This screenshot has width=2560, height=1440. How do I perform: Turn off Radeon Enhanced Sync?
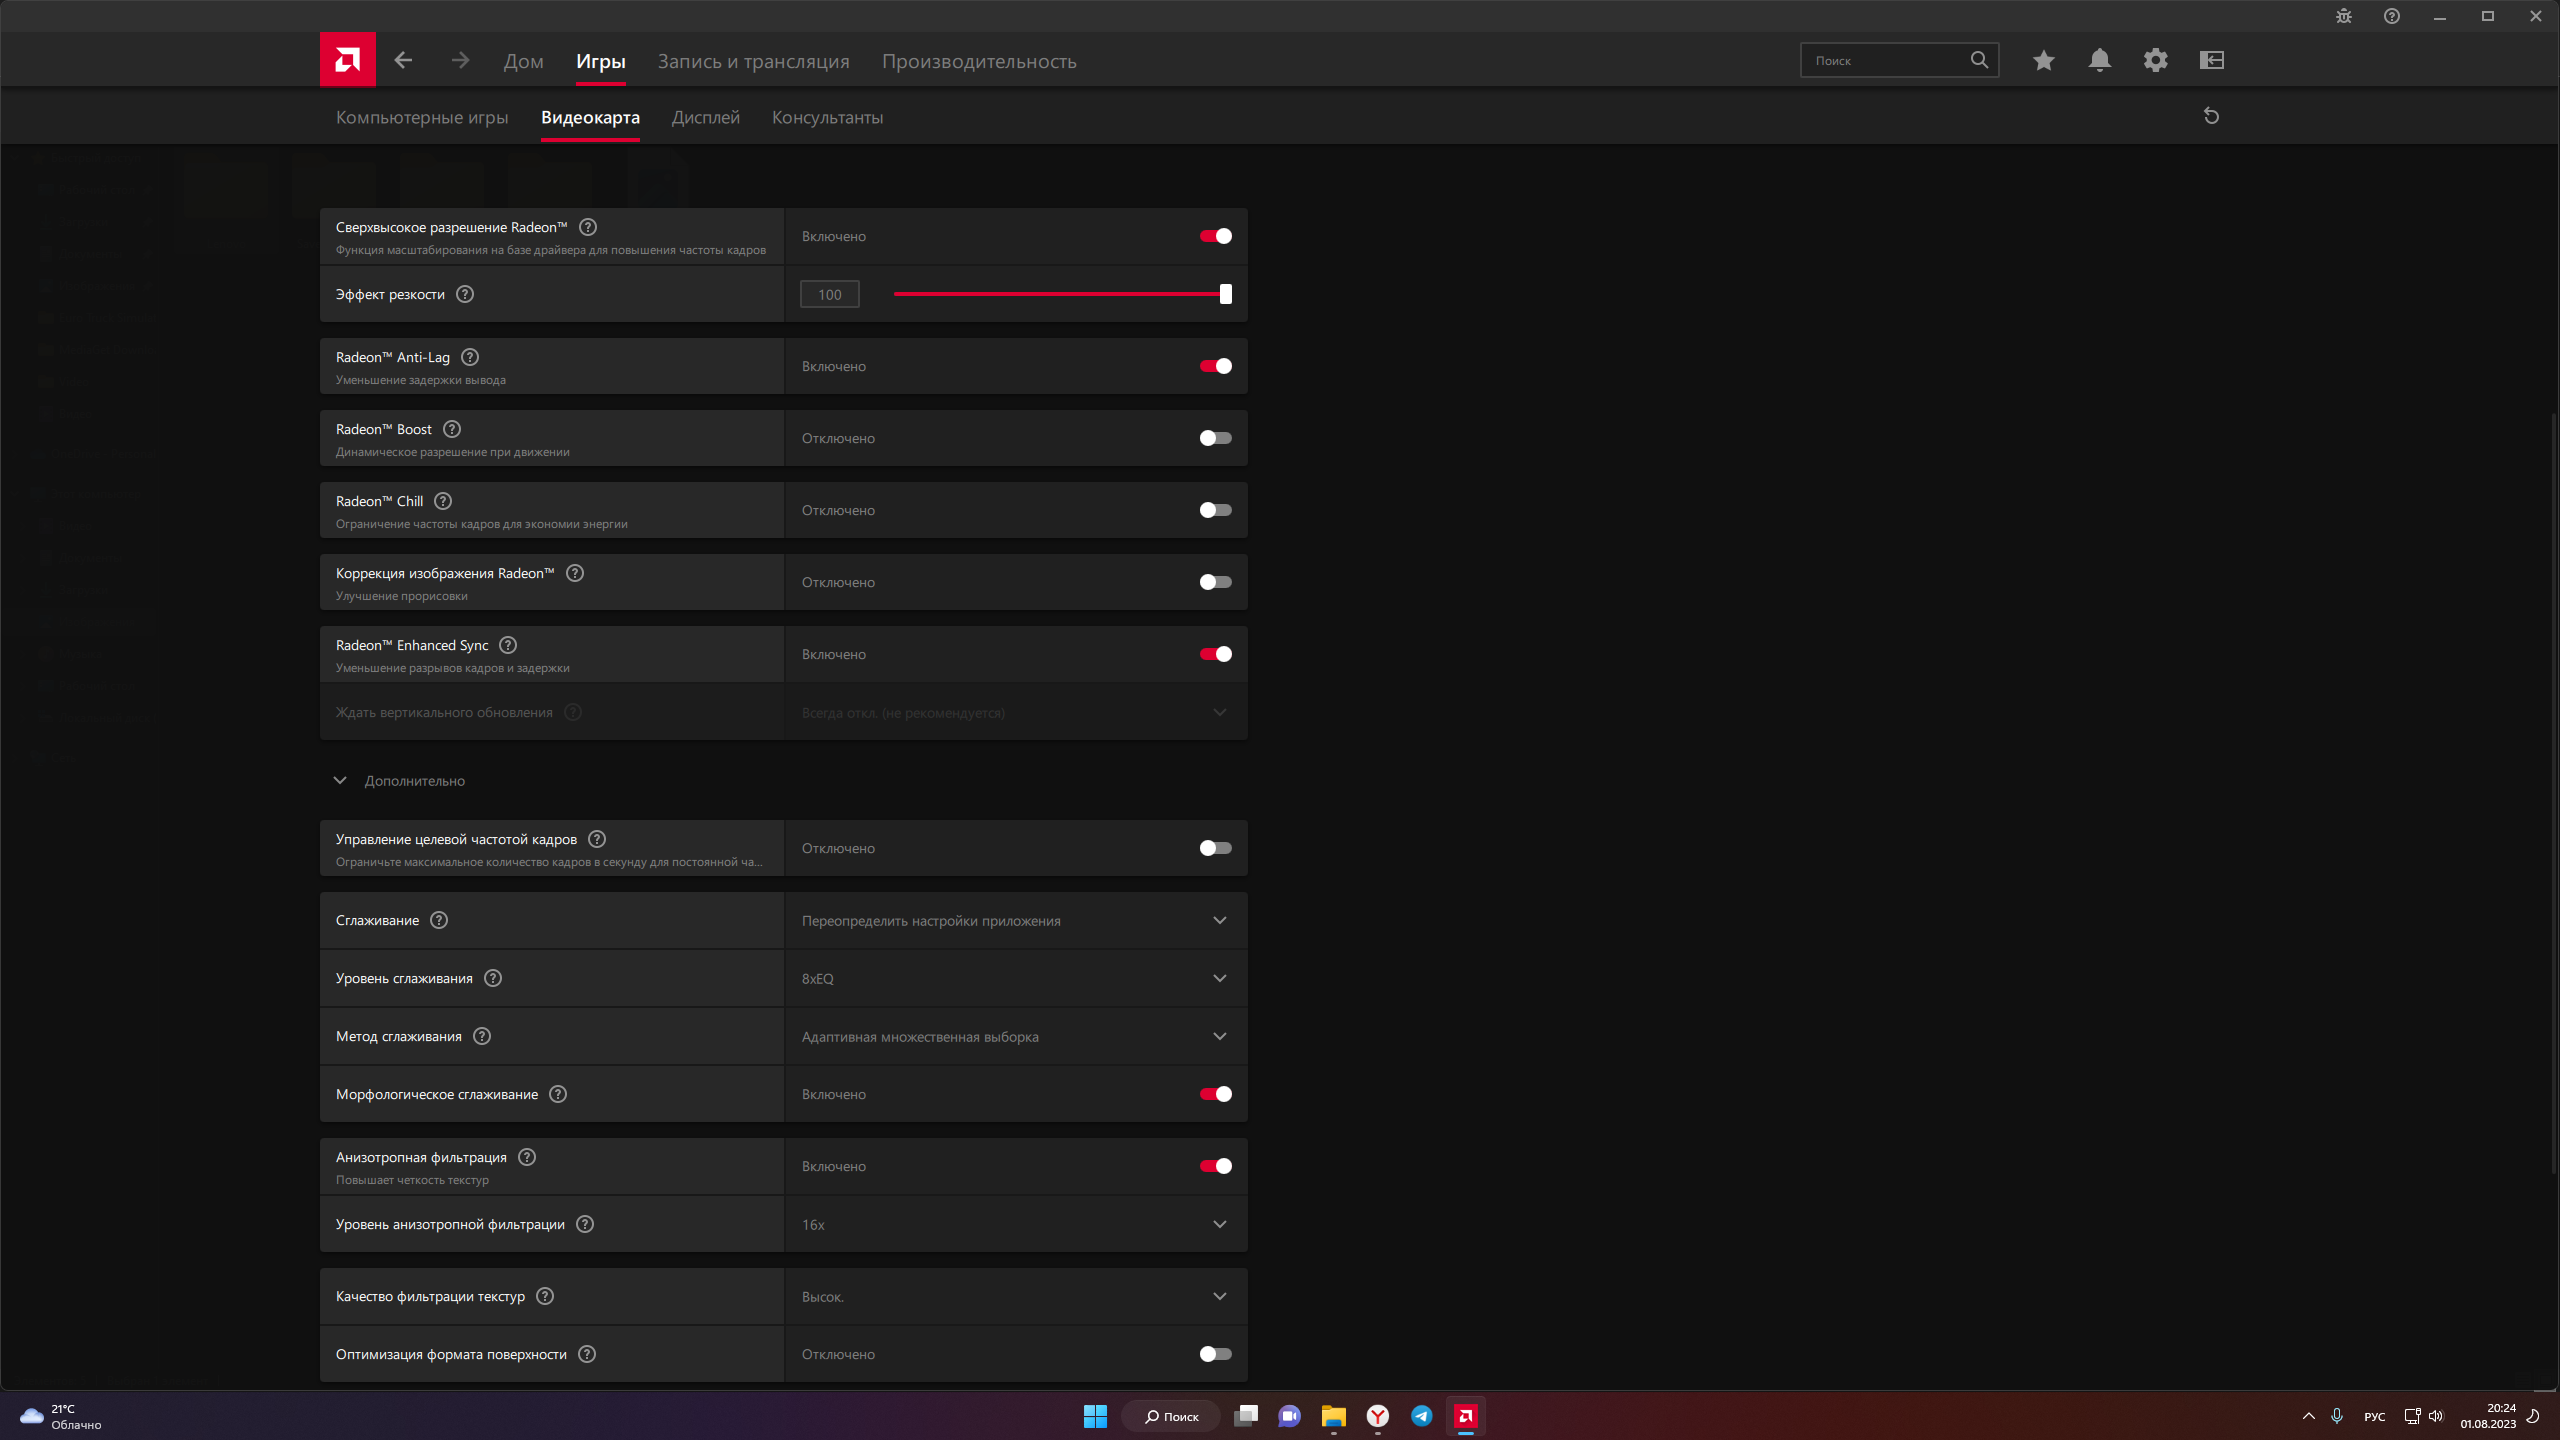[x=1215, y=654]
